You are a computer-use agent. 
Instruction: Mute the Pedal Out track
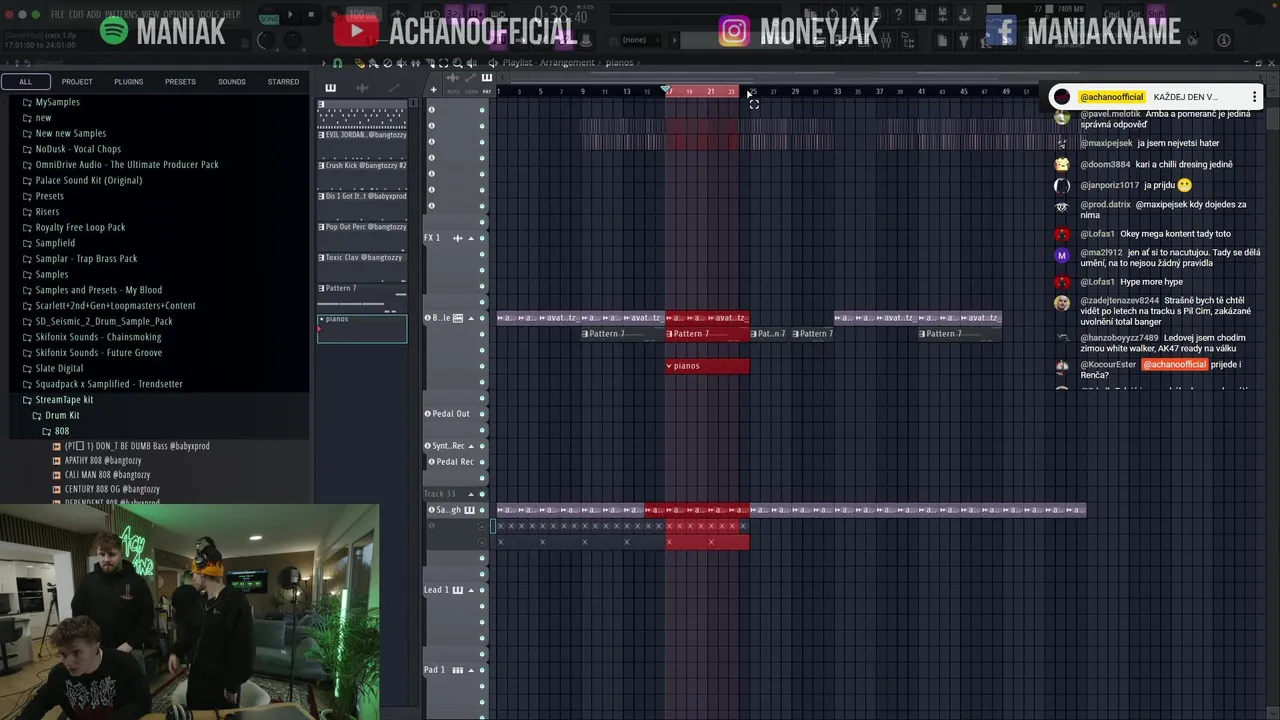click(482, 414)
